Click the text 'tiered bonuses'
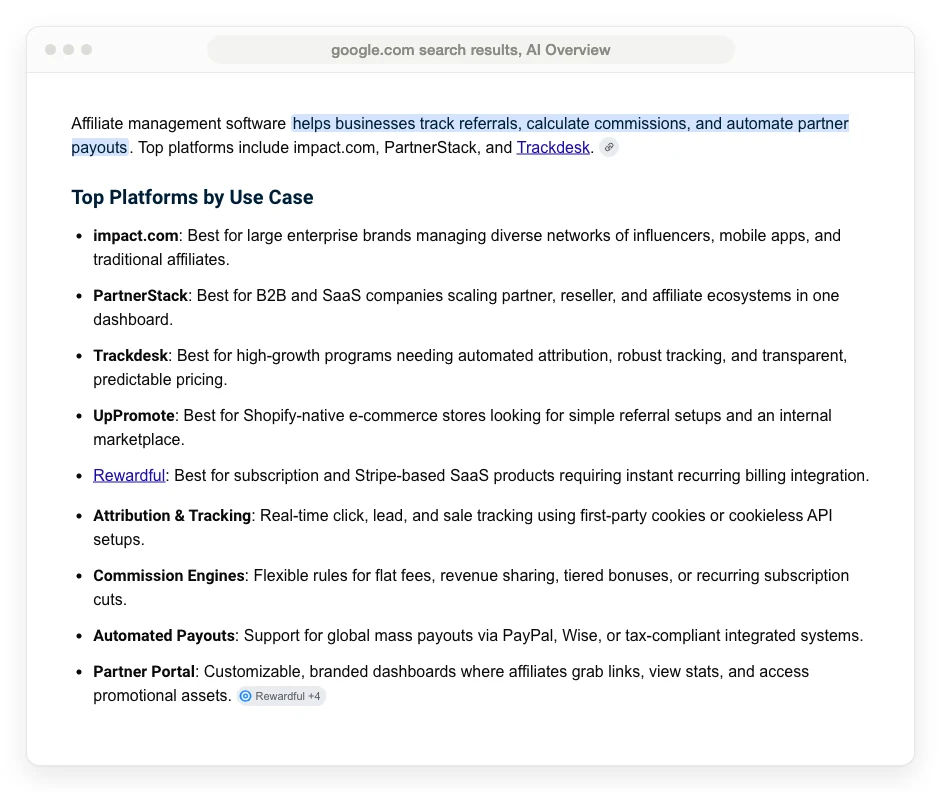 [616, 576]
